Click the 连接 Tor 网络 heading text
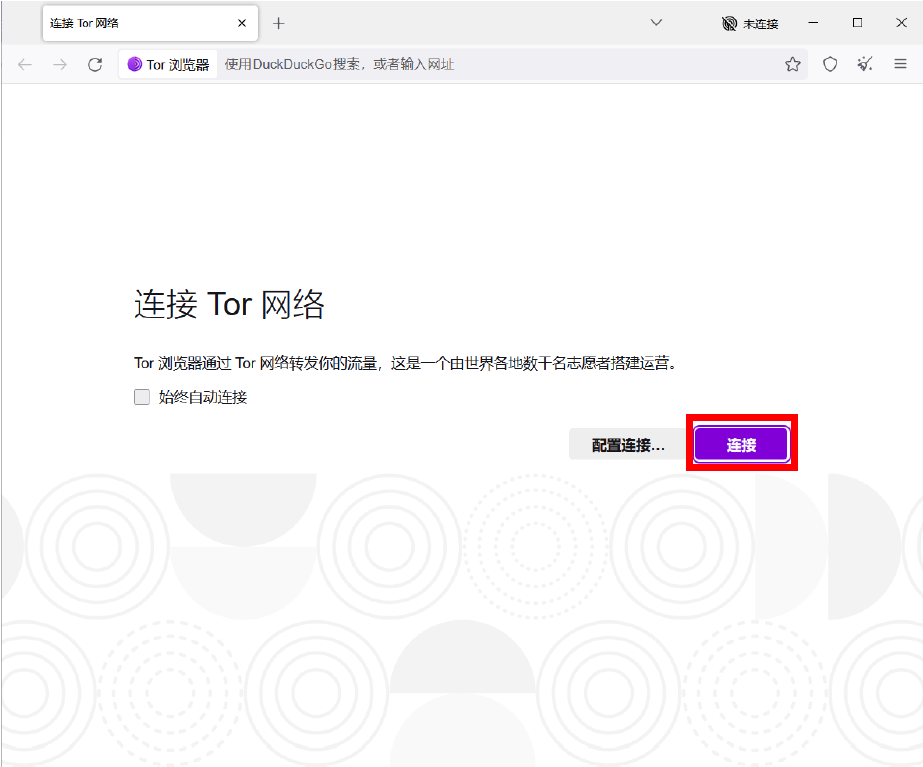923x767 pixels. click(x=230, y=304)
